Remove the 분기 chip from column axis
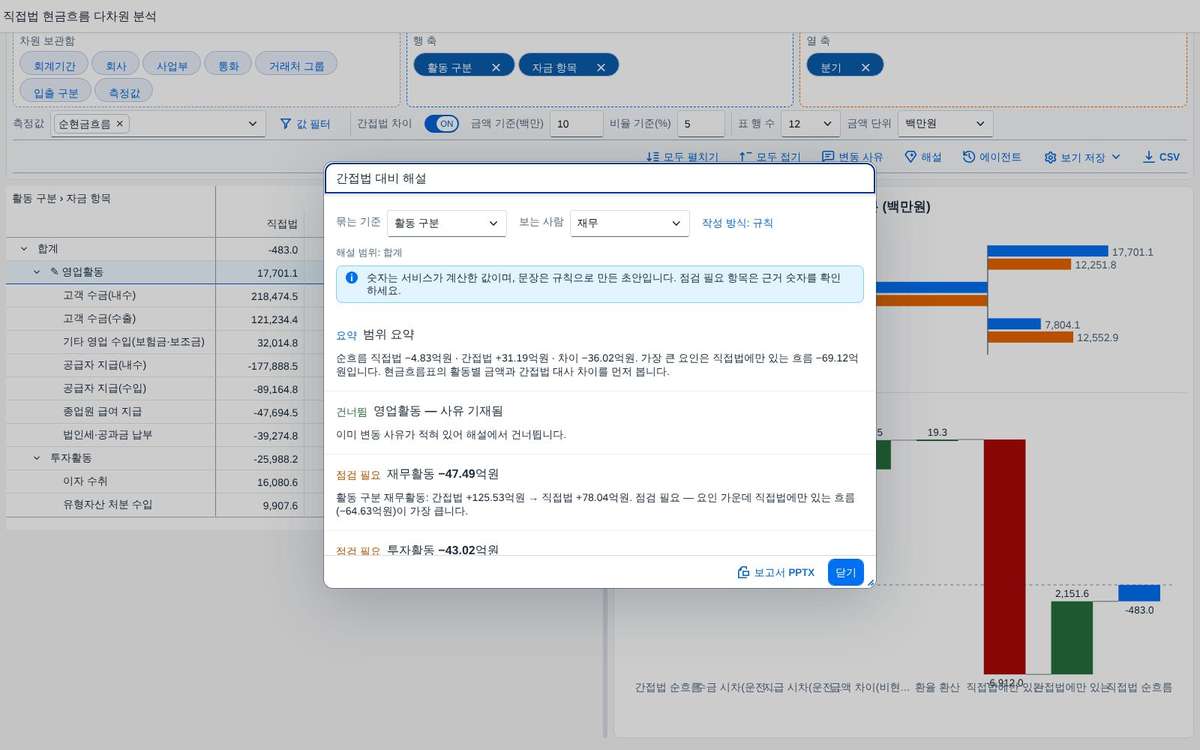 coord(865,67)
